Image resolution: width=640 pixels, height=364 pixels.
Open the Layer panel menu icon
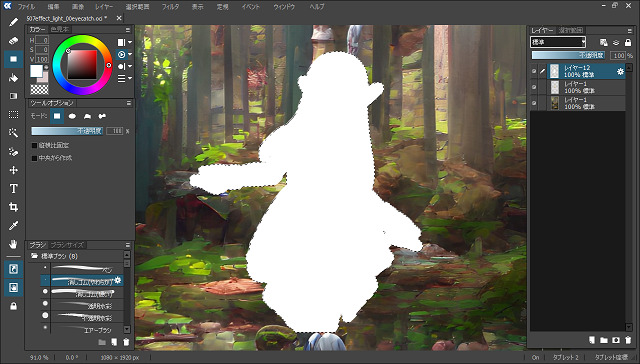[629, 31]
